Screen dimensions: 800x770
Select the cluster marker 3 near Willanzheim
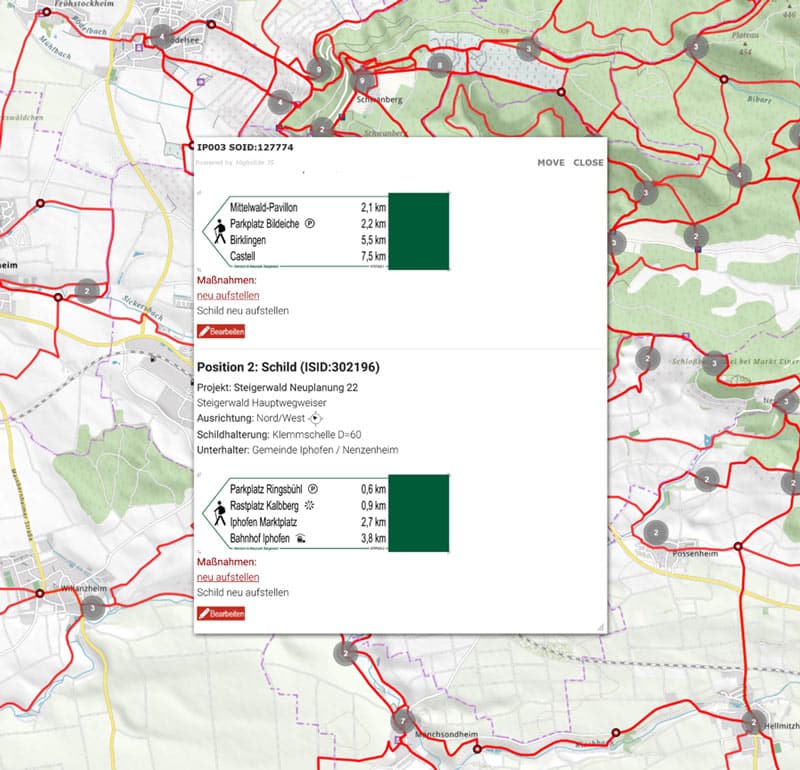tap(93, 608)
